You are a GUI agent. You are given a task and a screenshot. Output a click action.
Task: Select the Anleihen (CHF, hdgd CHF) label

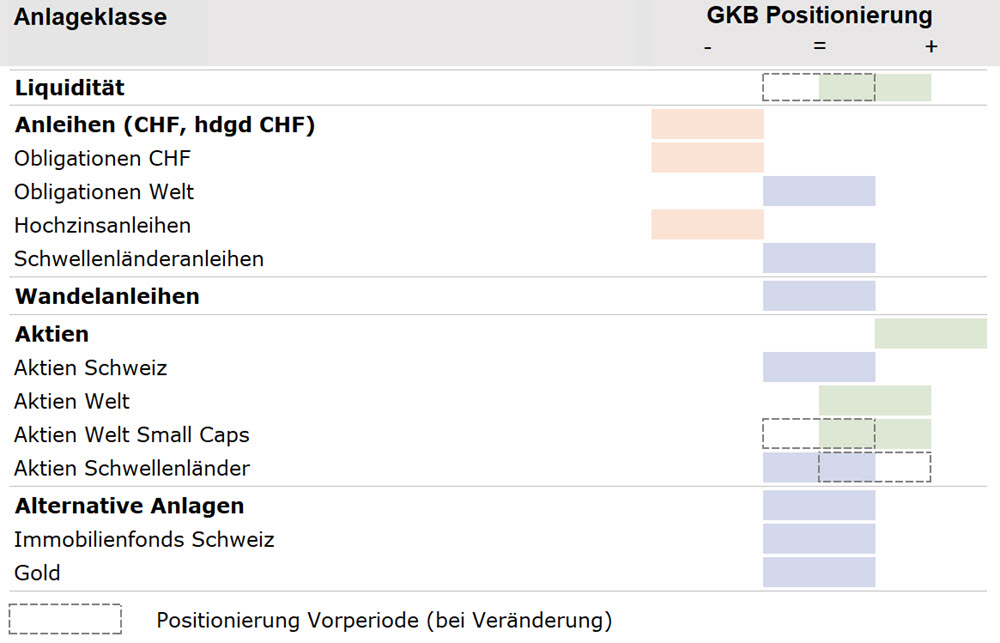coord(165,125)
